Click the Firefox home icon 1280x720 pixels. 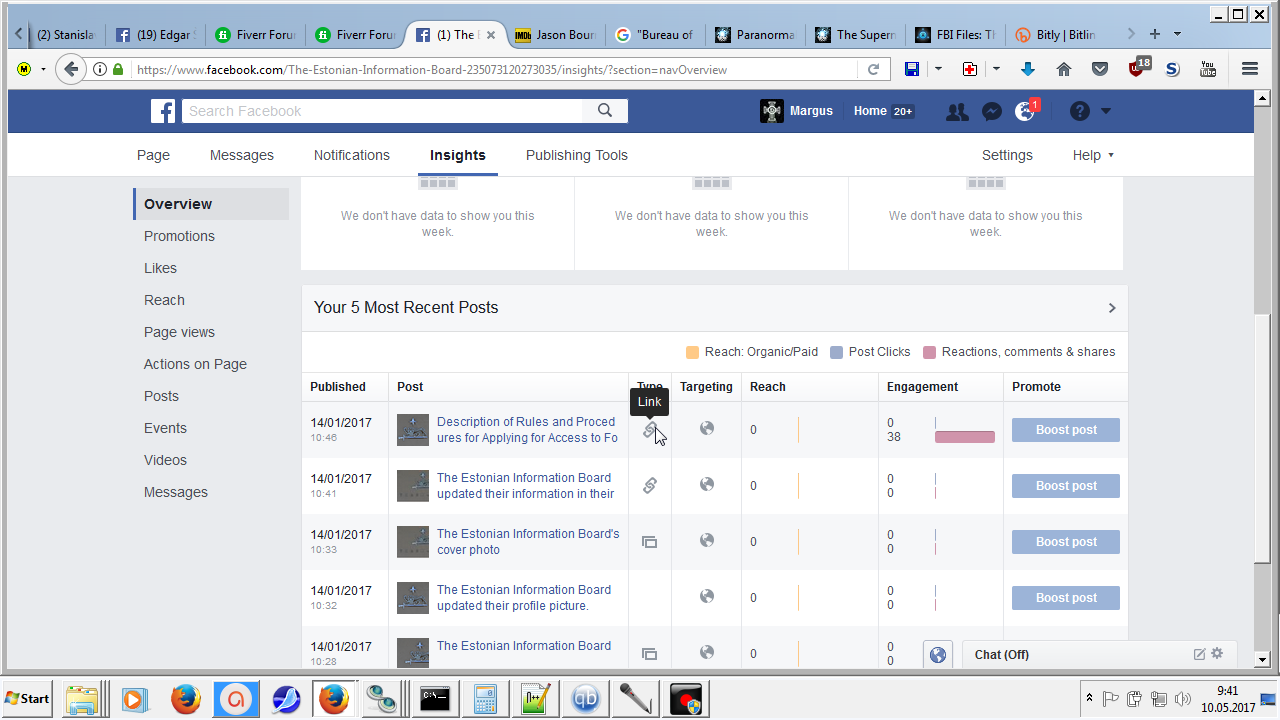tap(1064, 69)
